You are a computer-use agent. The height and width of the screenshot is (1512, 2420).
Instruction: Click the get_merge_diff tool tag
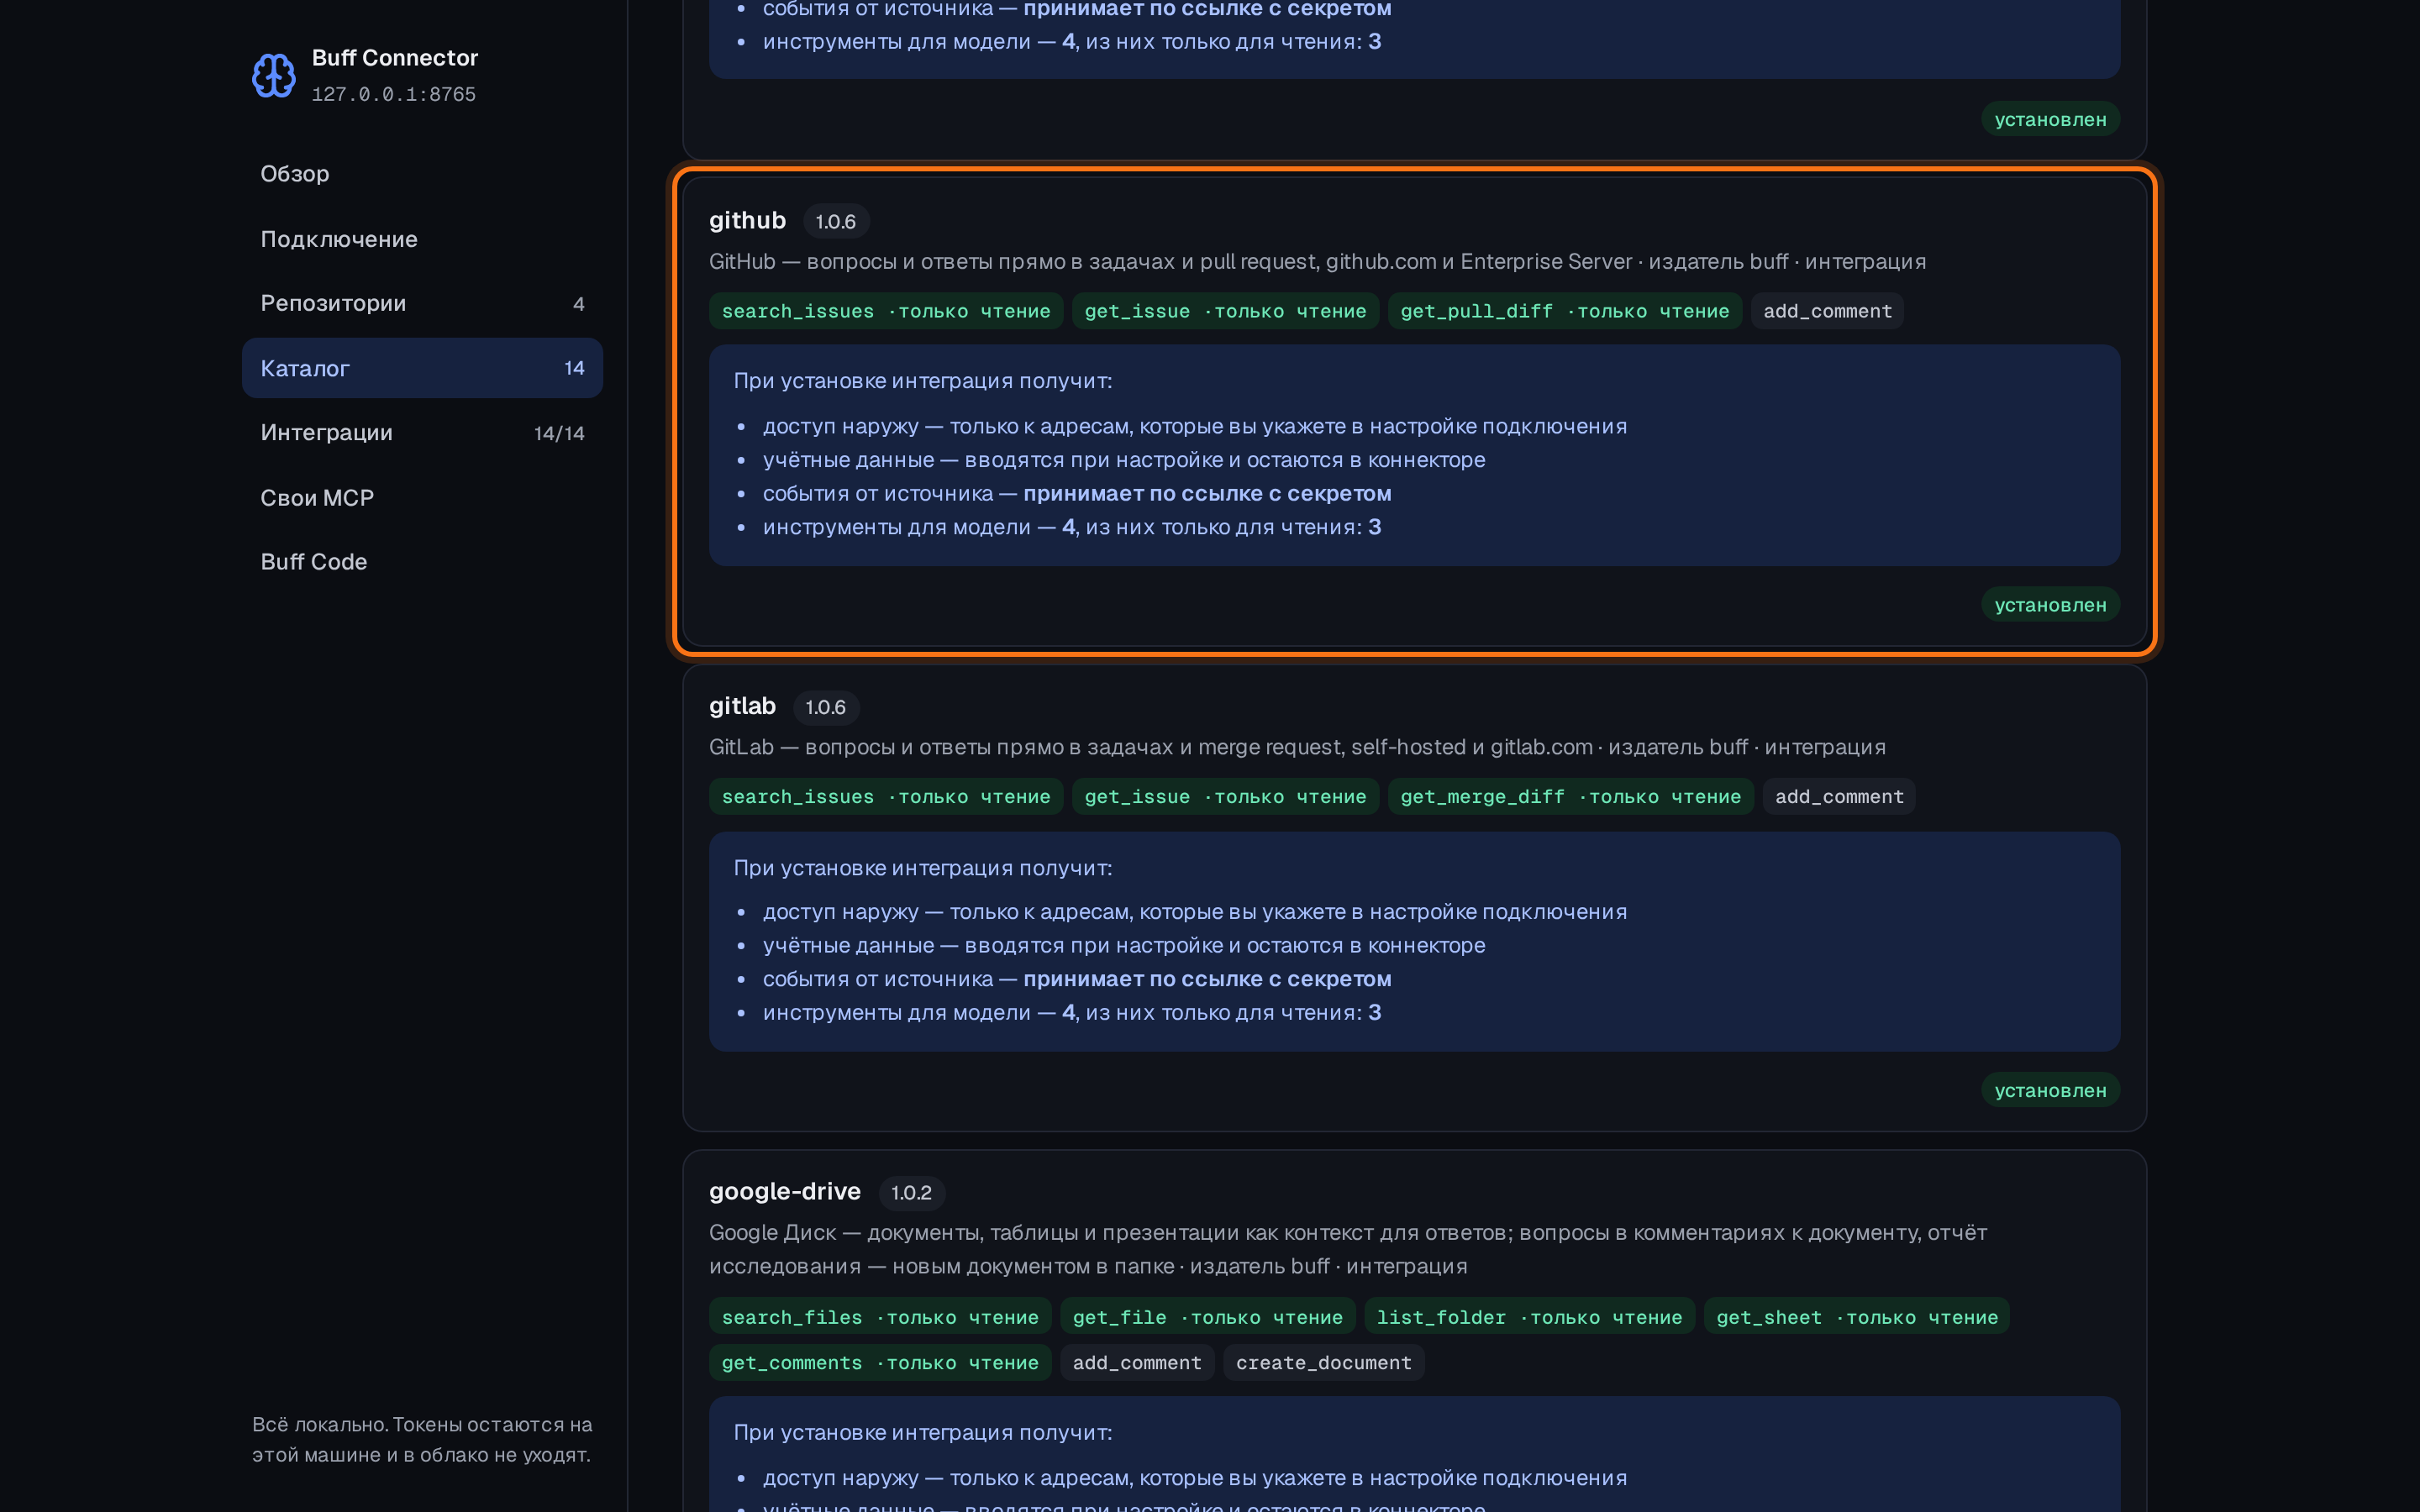click(1570, 797)
